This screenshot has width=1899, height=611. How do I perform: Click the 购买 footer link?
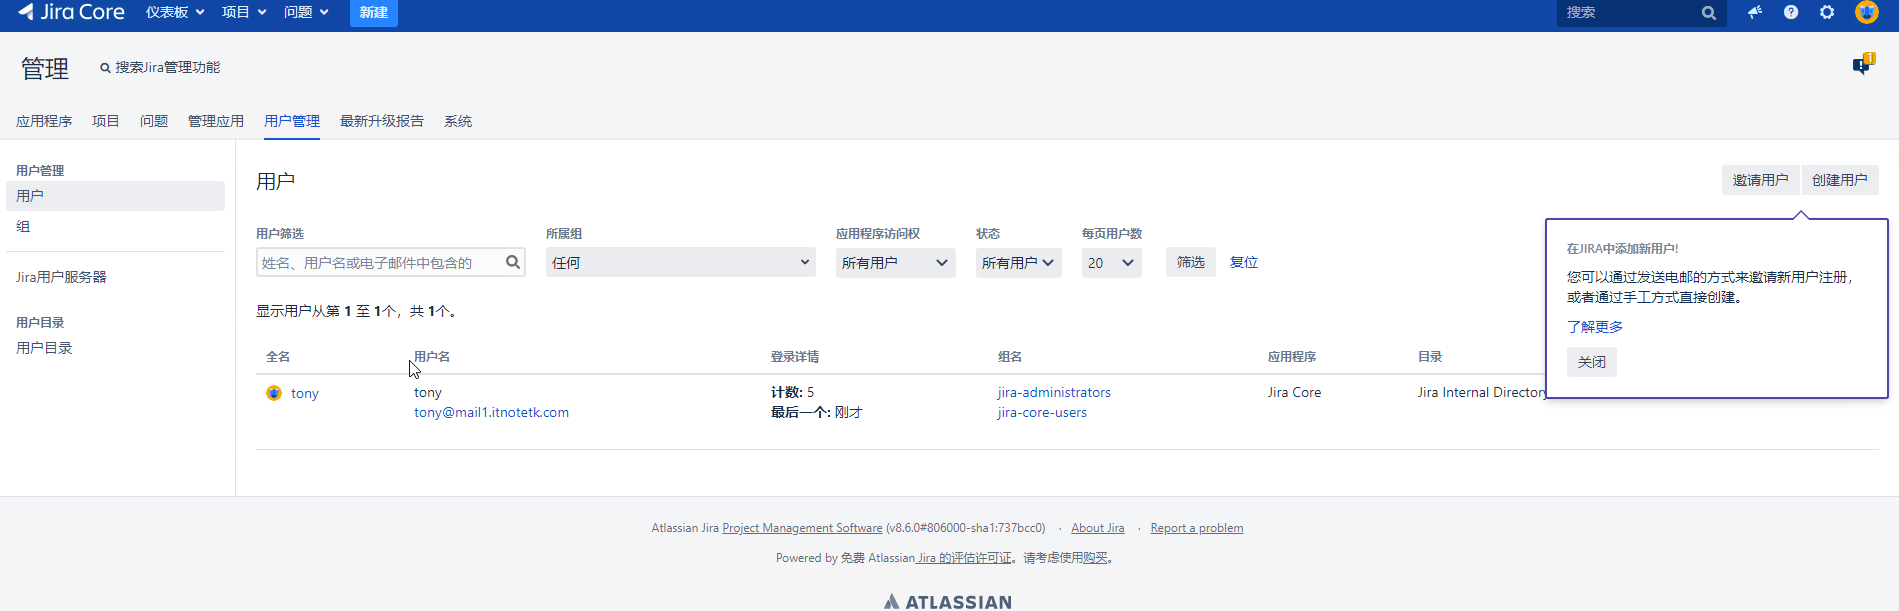click(1095, 558)
